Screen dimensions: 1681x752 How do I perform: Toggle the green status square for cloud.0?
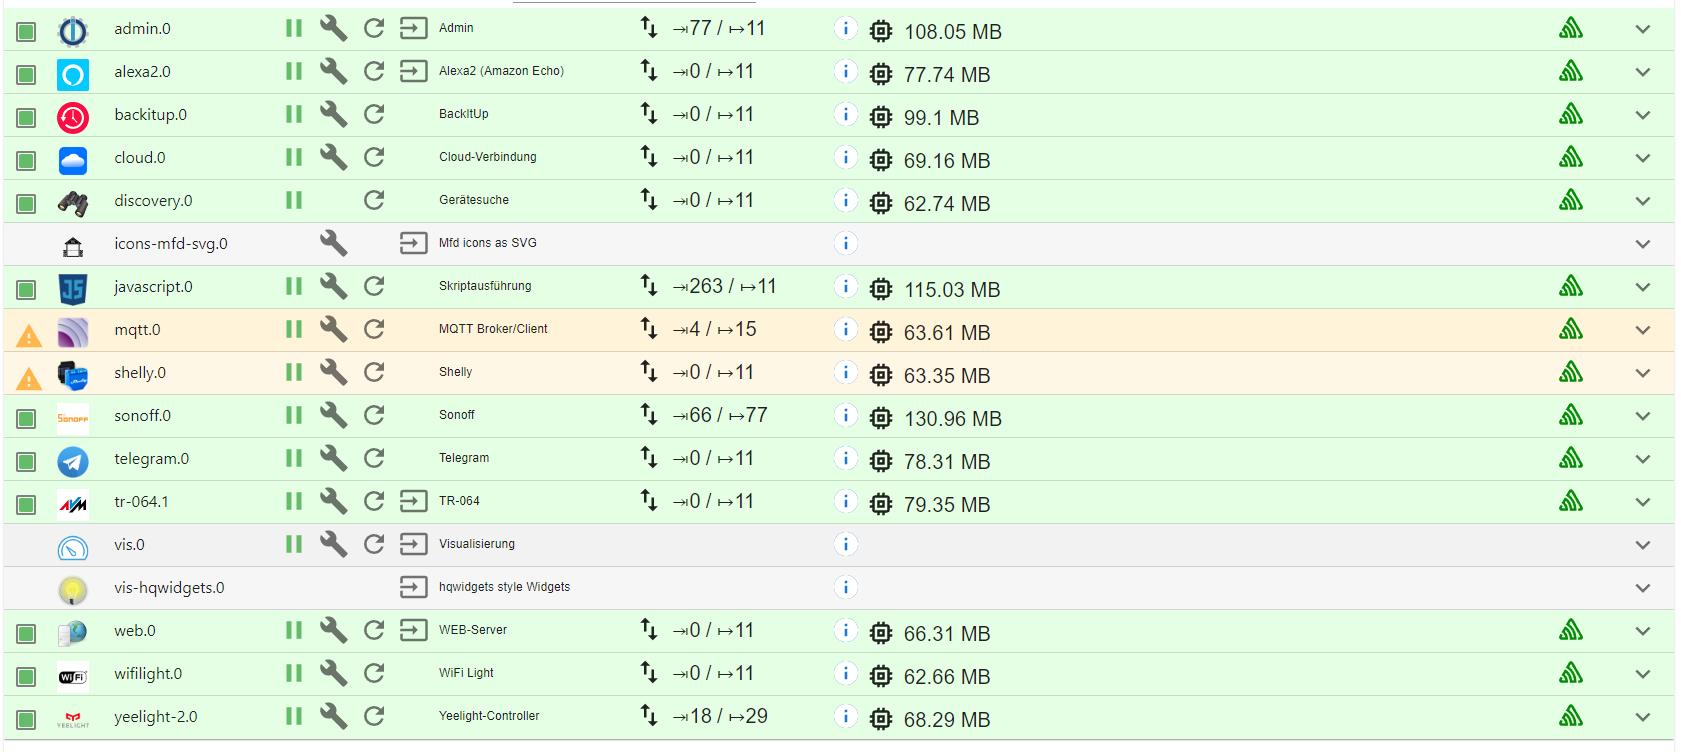coord(27,161)
